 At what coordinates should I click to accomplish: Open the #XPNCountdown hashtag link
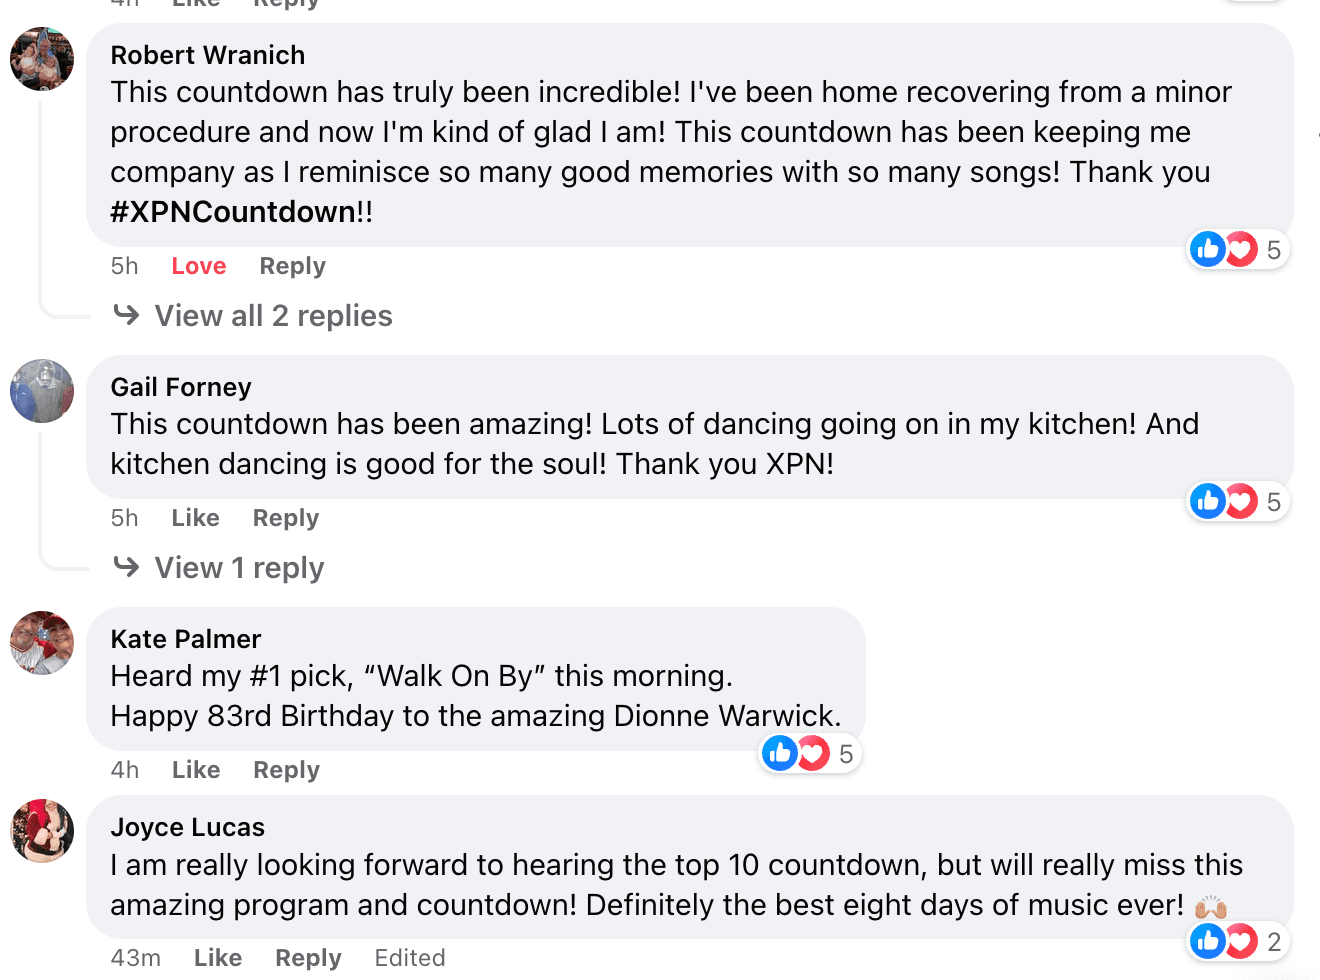tap(233, 212)
